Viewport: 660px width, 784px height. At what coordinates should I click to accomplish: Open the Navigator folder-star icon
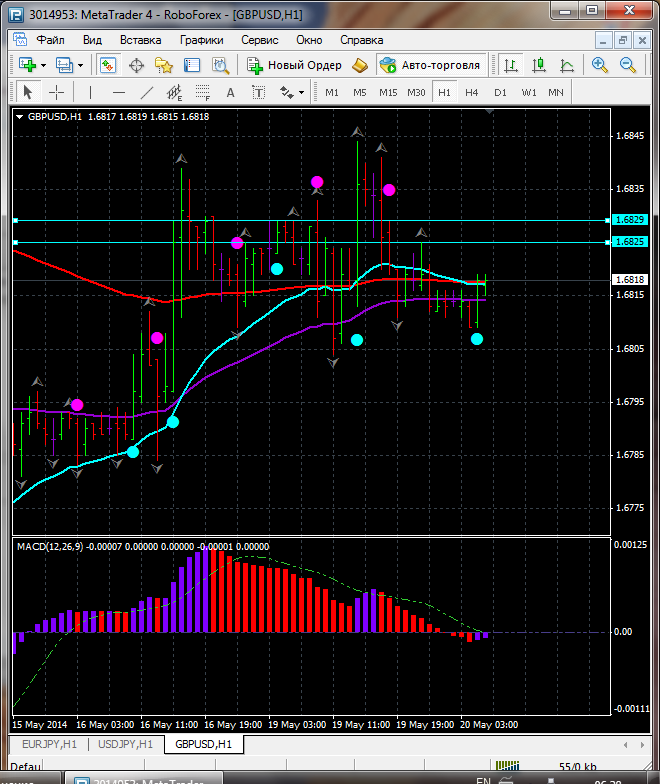pos(164,65)
